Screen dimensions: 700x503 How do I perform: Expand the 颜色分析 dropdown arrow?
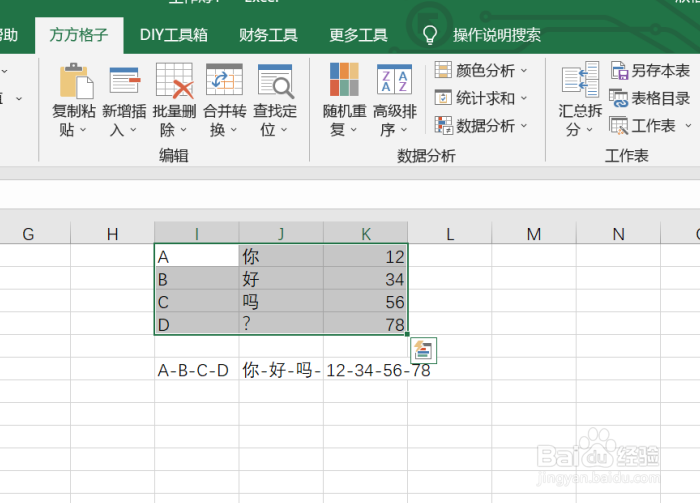524,71
